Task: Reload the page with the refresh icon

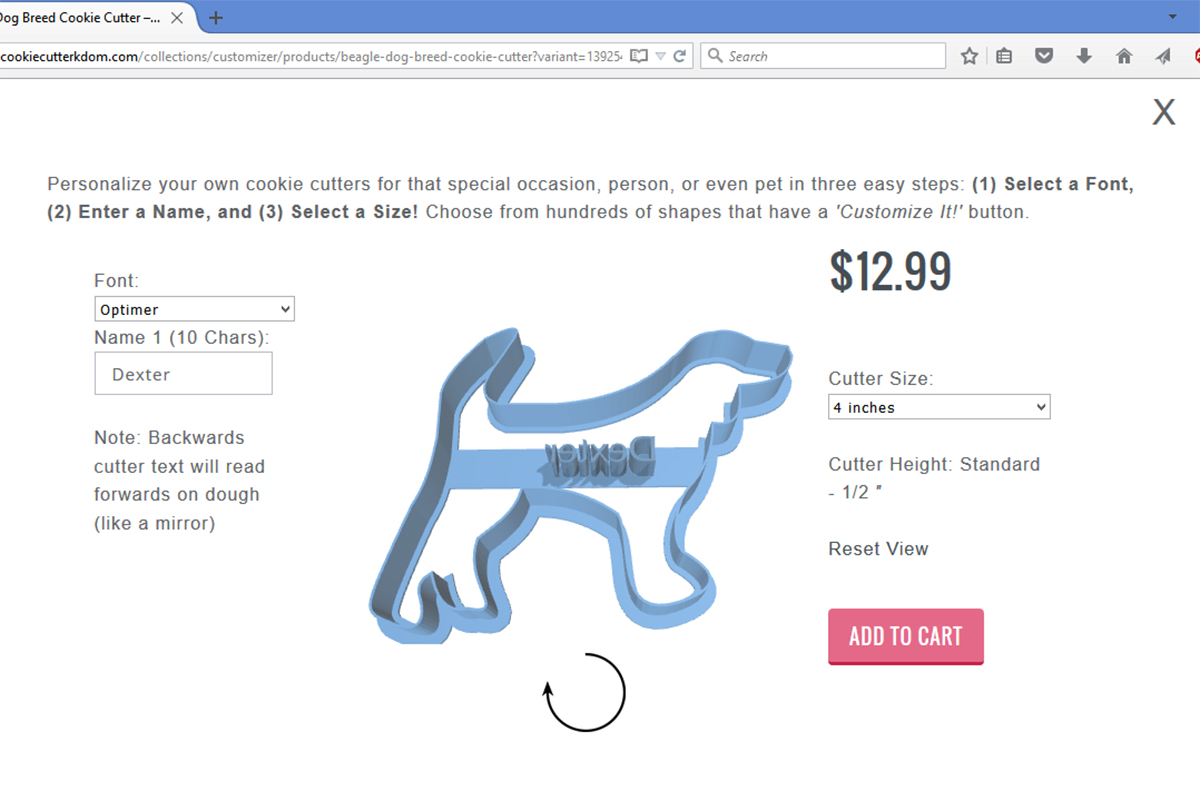Action: tap(680, 56)
